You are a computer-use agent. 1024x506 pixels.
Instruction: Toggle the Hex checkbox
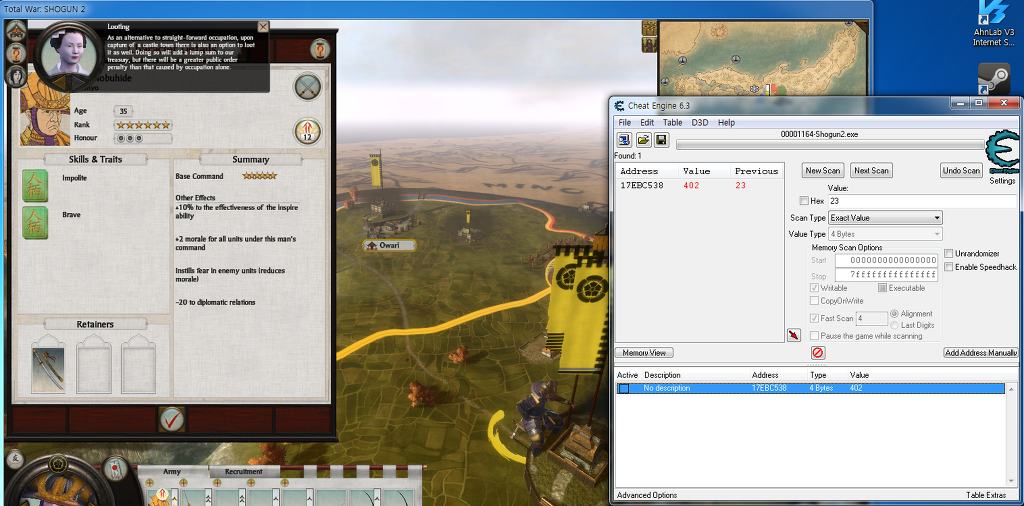(x=805, y=201)
